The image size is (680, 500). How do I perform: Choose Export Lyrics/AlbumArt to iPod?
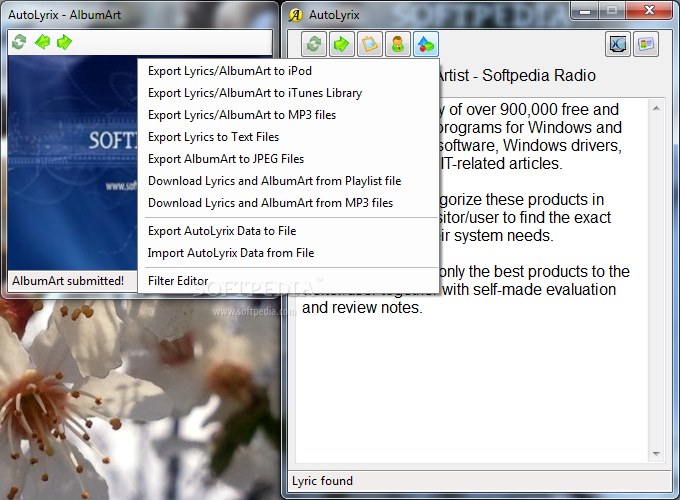pyautogui.click(x=288, y=71)
